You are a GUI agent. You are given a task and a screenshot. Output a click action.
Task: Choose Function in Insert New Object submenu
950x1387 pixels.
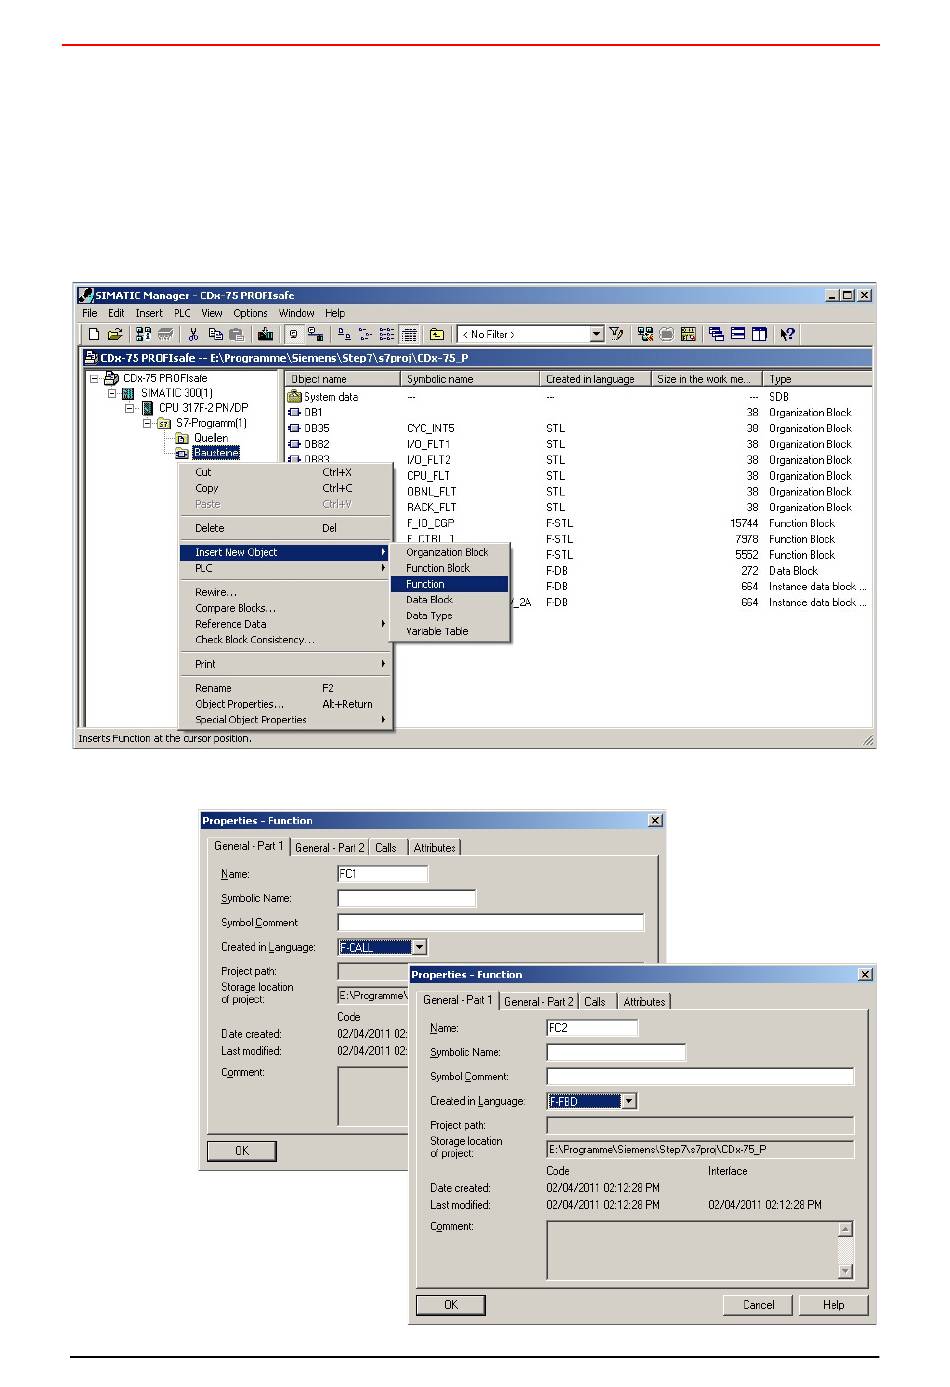pyautogui.click(x=450, y=584)
